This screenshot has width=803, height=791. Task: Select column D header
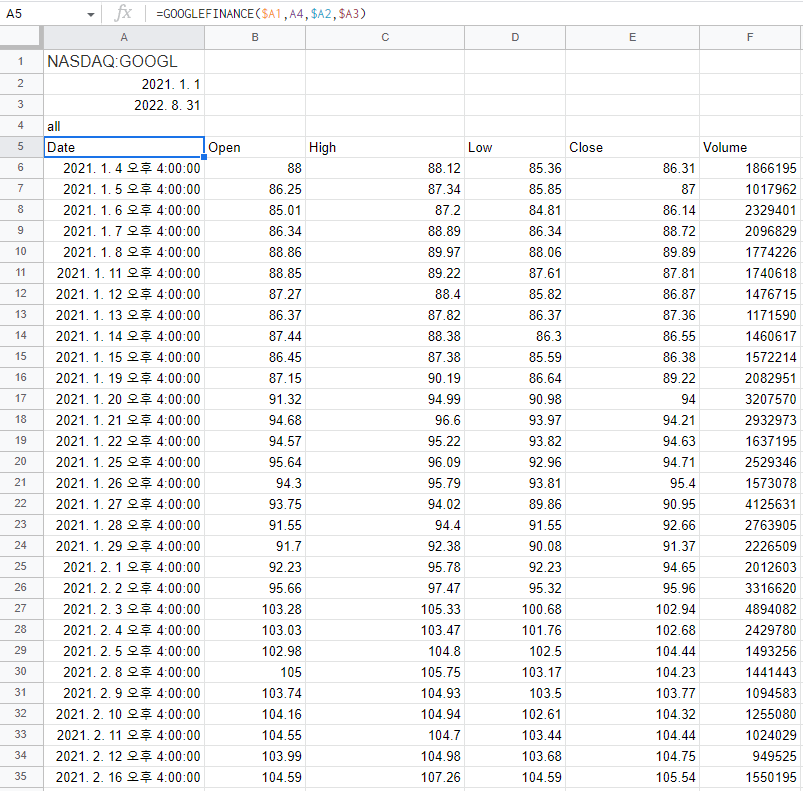(515, 37)
